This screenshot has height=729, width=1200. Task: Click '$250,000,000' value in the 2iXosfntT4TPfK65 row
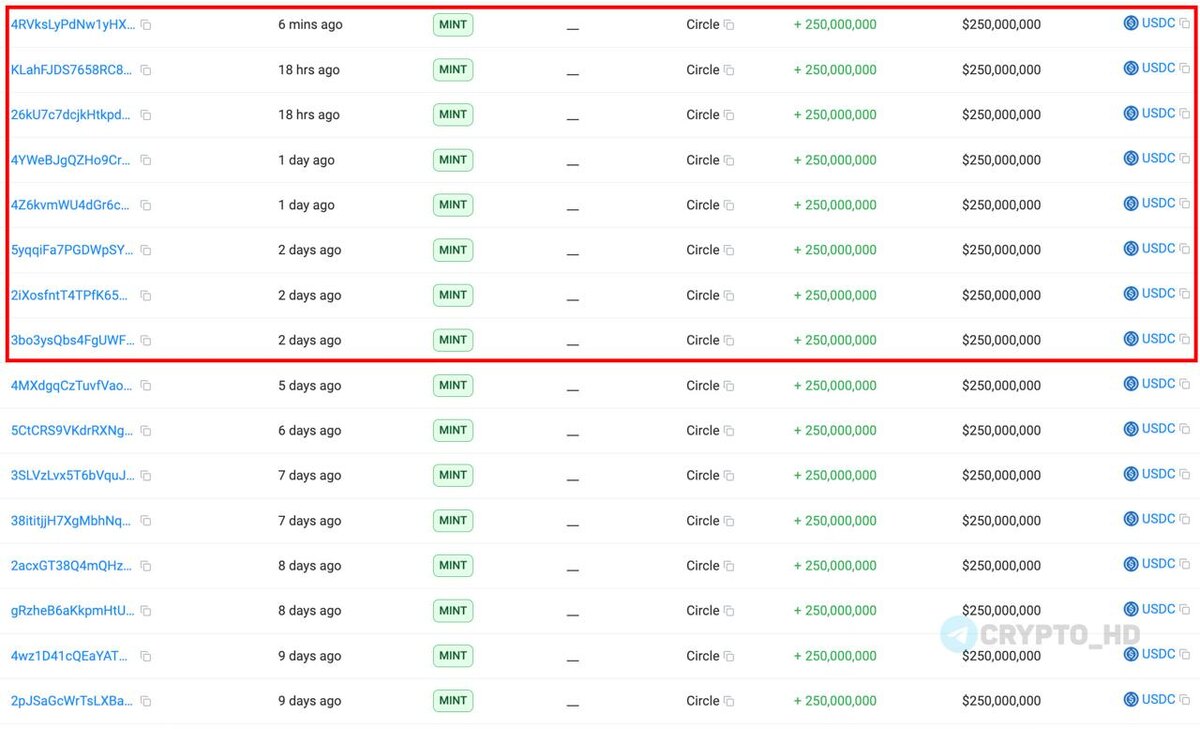point(1001,295)
